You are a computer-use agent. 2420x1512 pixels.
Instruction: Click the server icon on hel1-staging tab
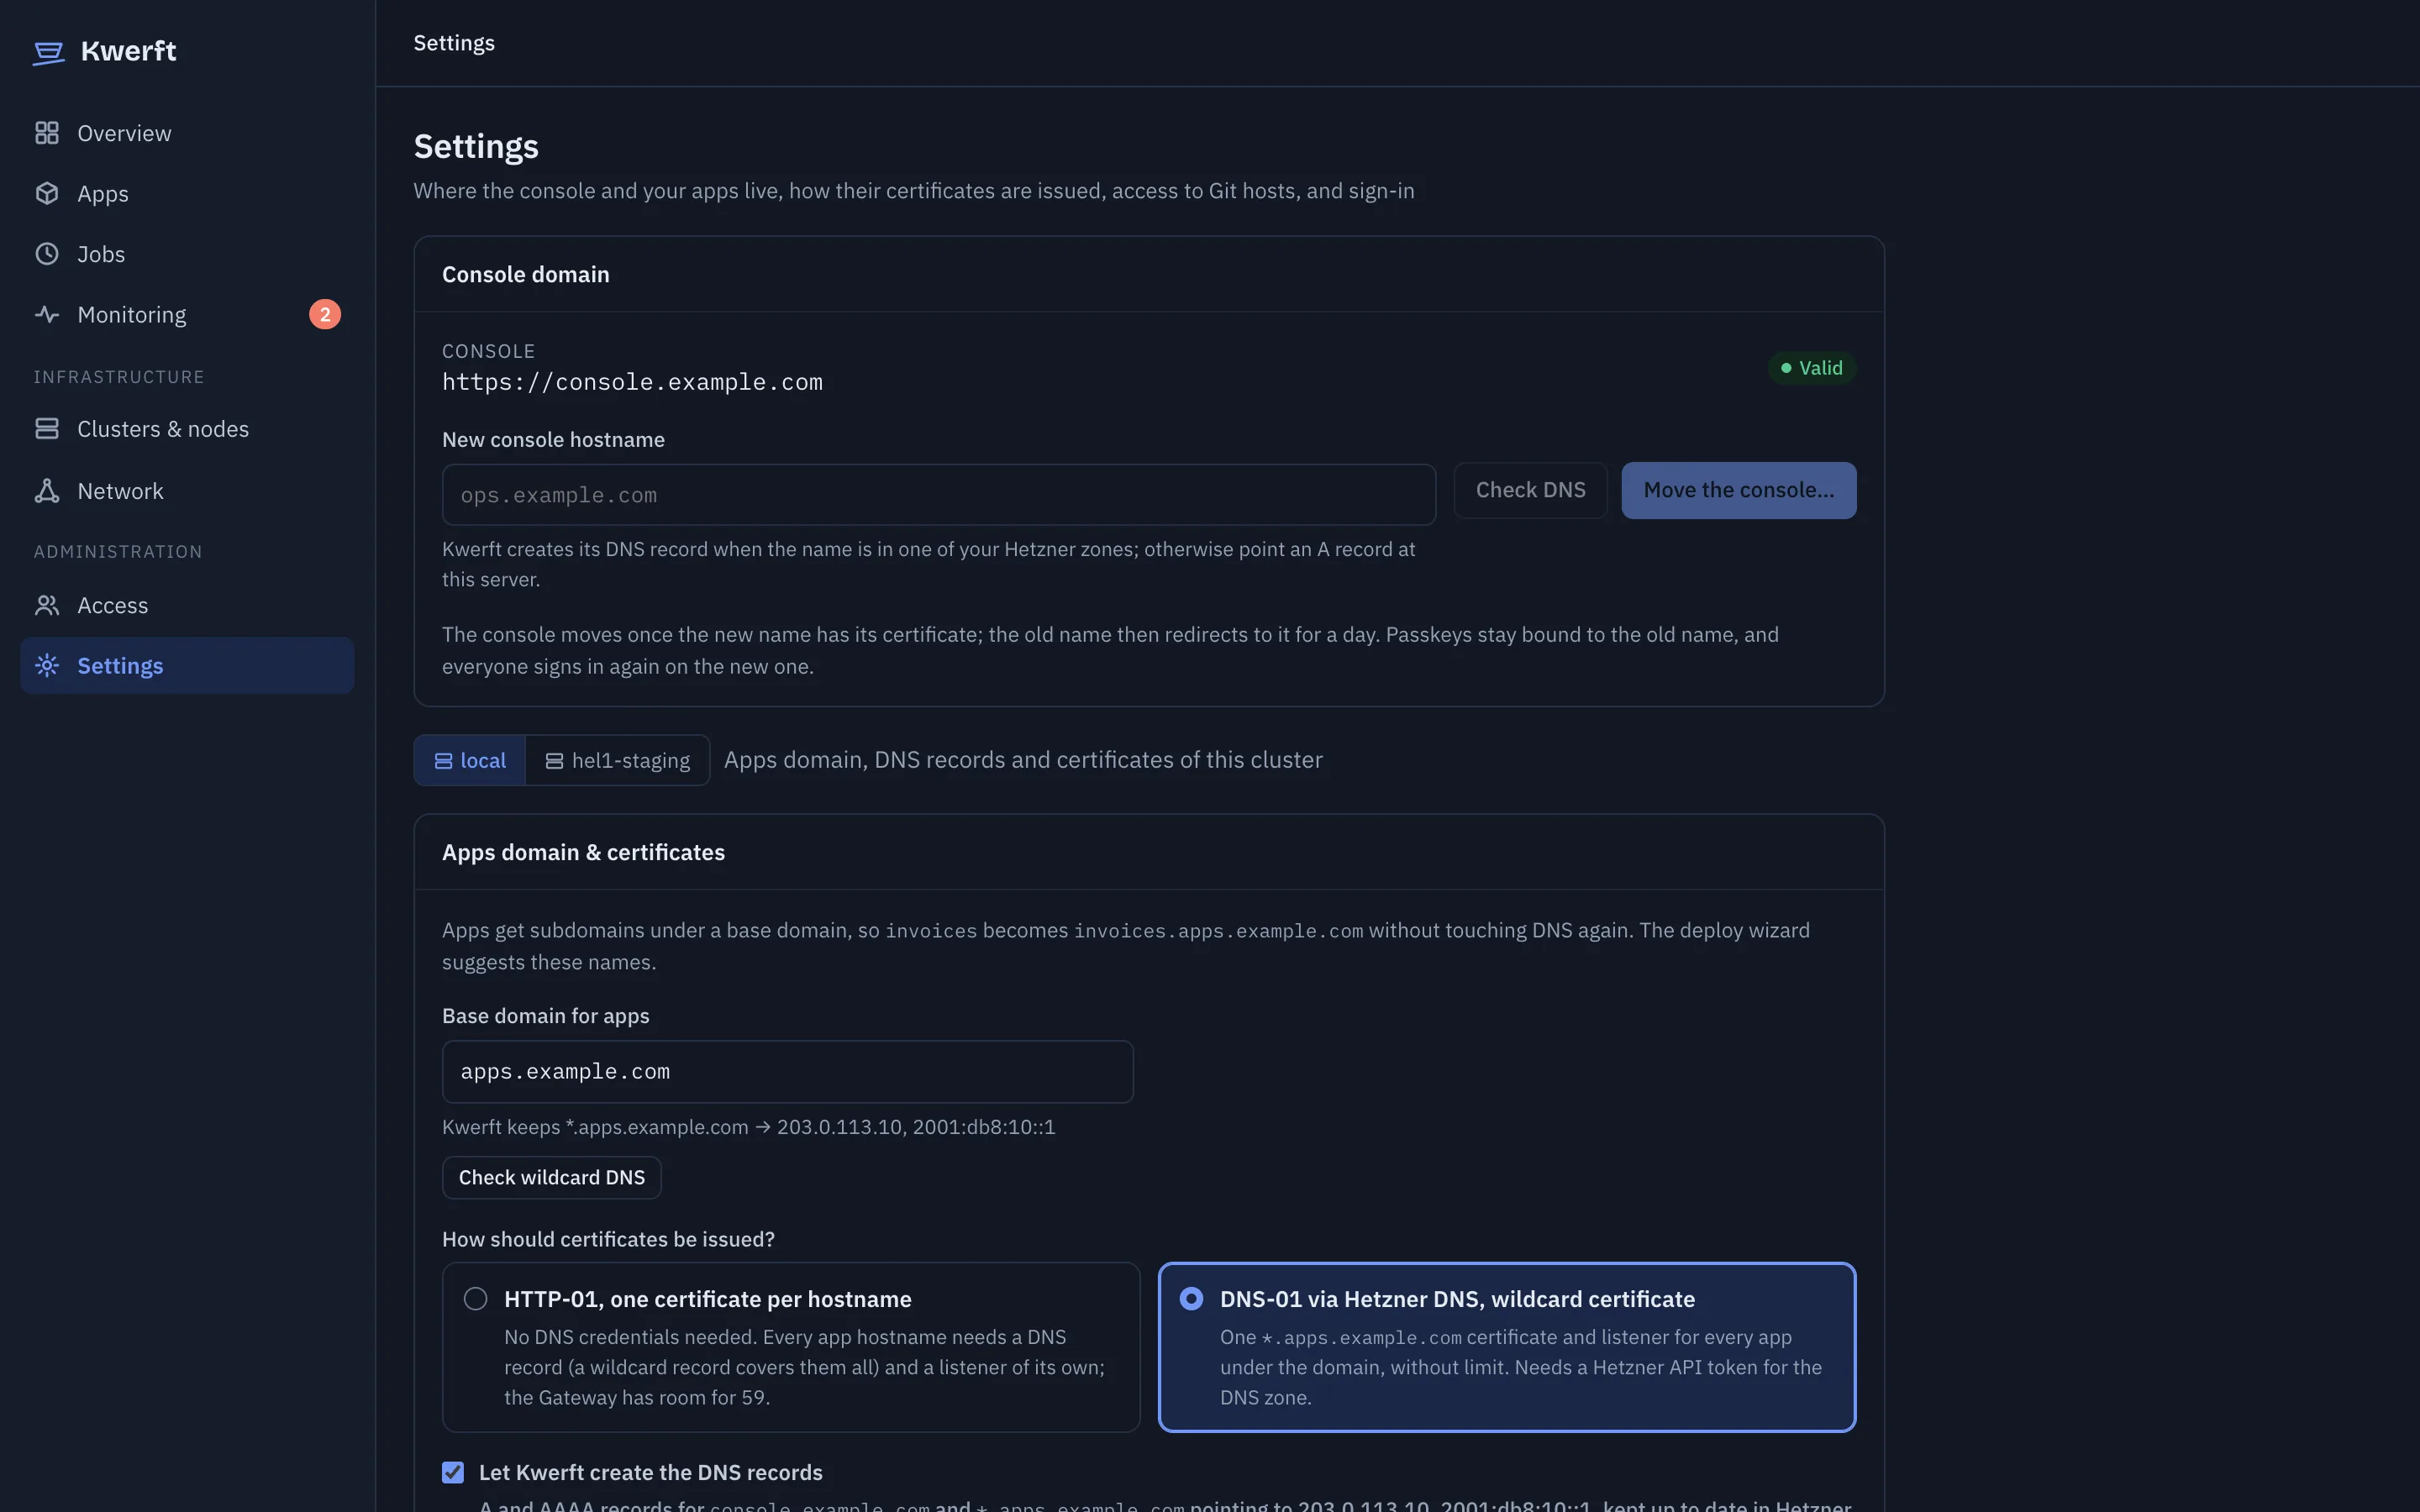(x=554, y=761)
